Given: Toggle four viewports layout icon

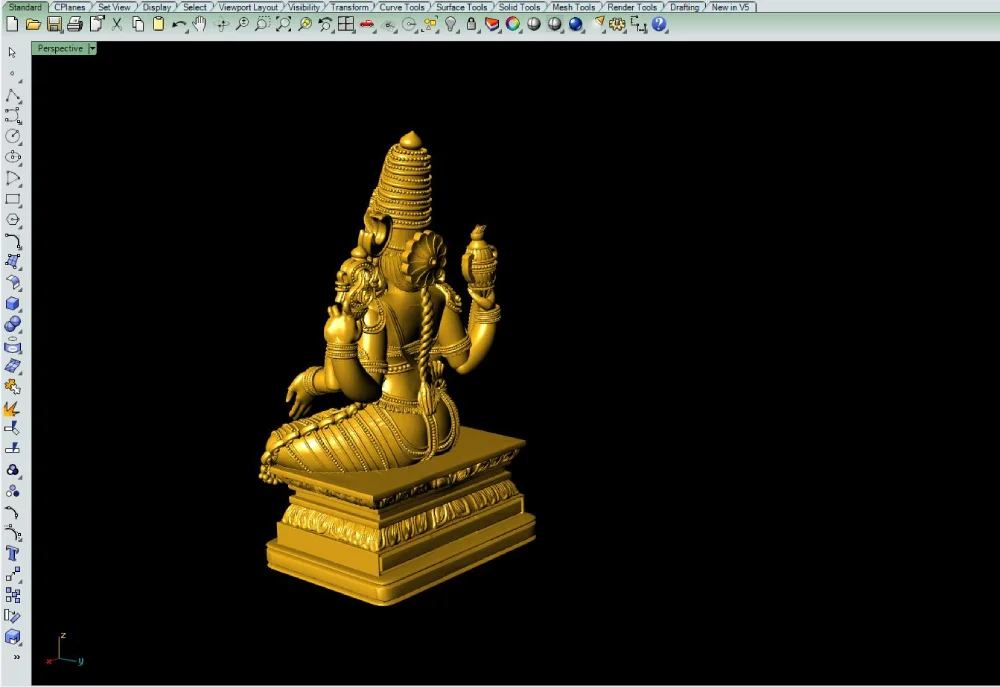Looking at the screenshot, I should click(x=346, y=24).
